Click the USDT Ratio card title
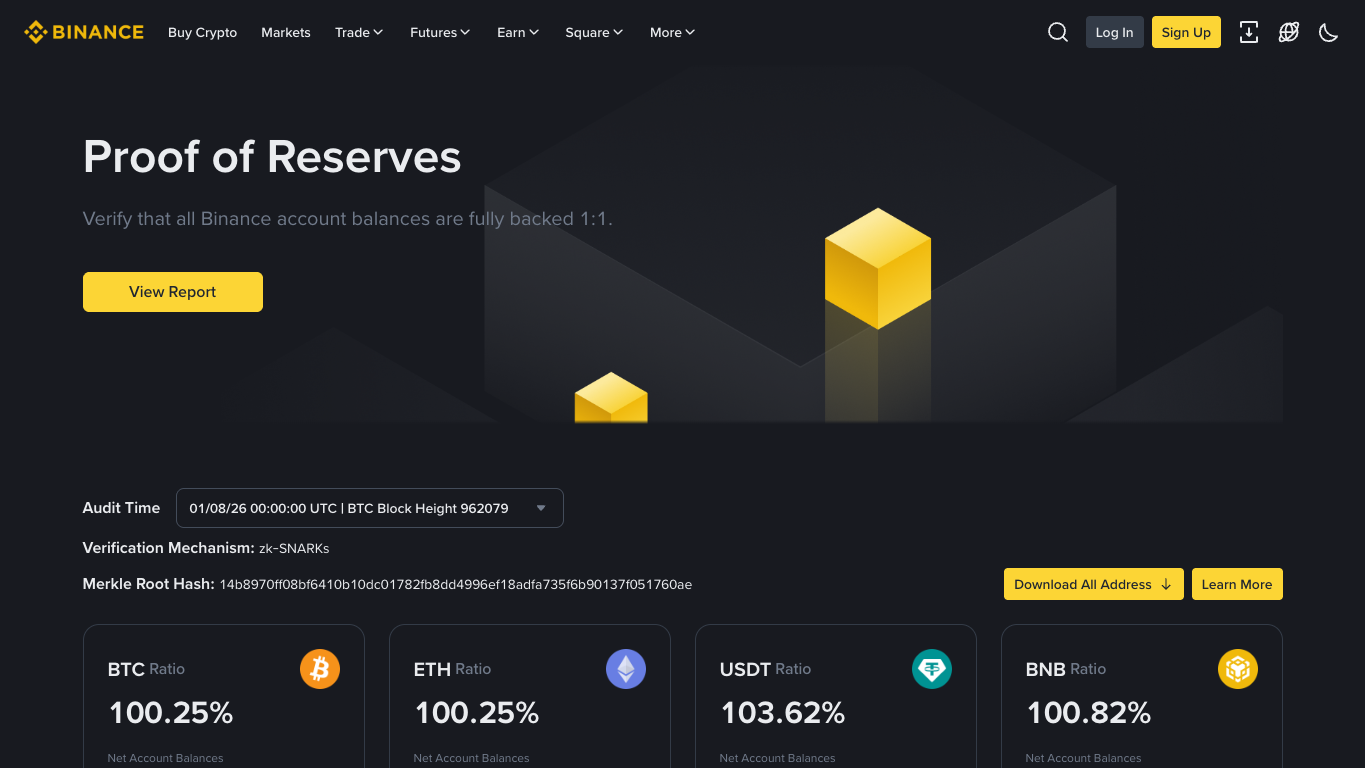 pyautogui.click(x=765, y=669)
